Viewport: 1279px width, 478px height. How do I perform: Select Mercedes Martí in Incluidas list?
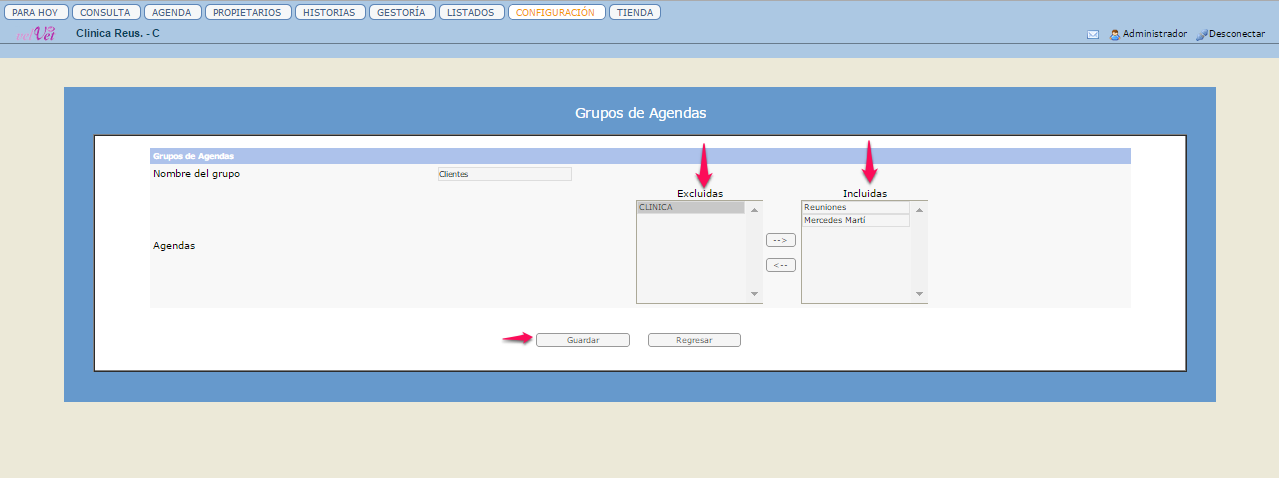click(855, 220)
